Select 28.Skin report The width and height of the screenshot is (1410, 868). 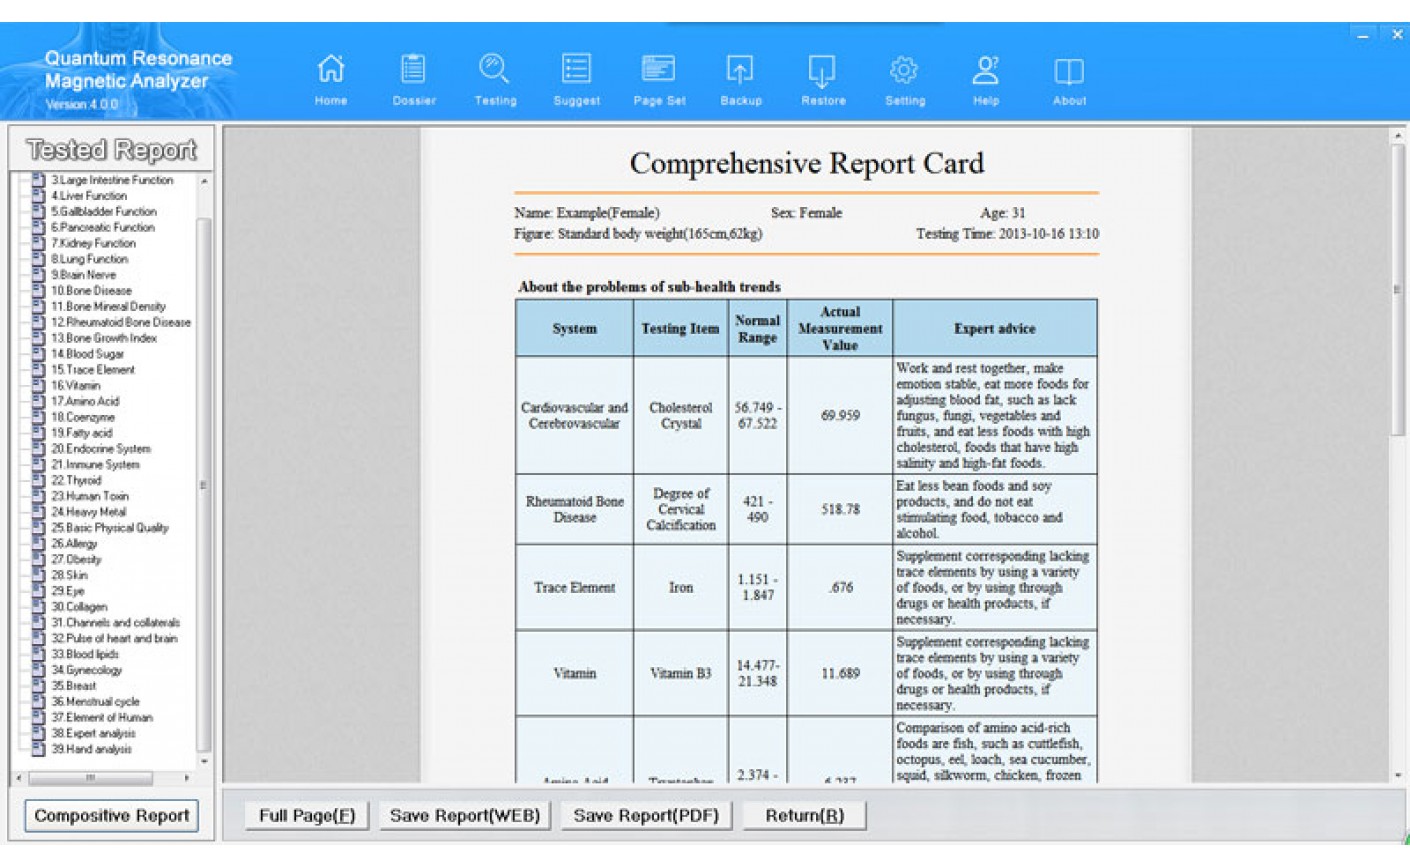[70, 575]
